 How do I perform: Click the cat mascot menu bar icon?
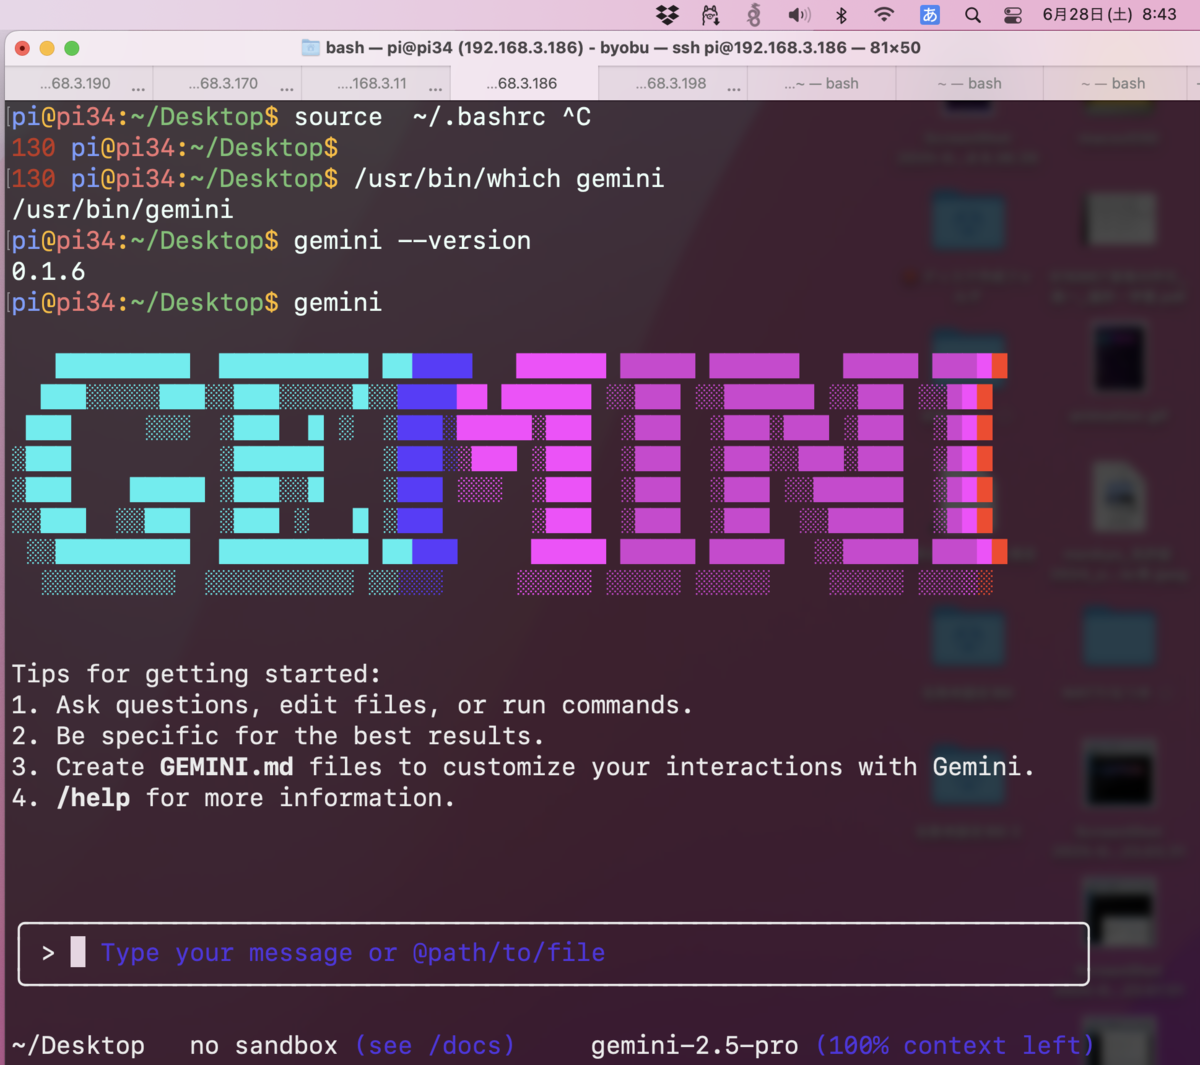(x=710, y=15)
